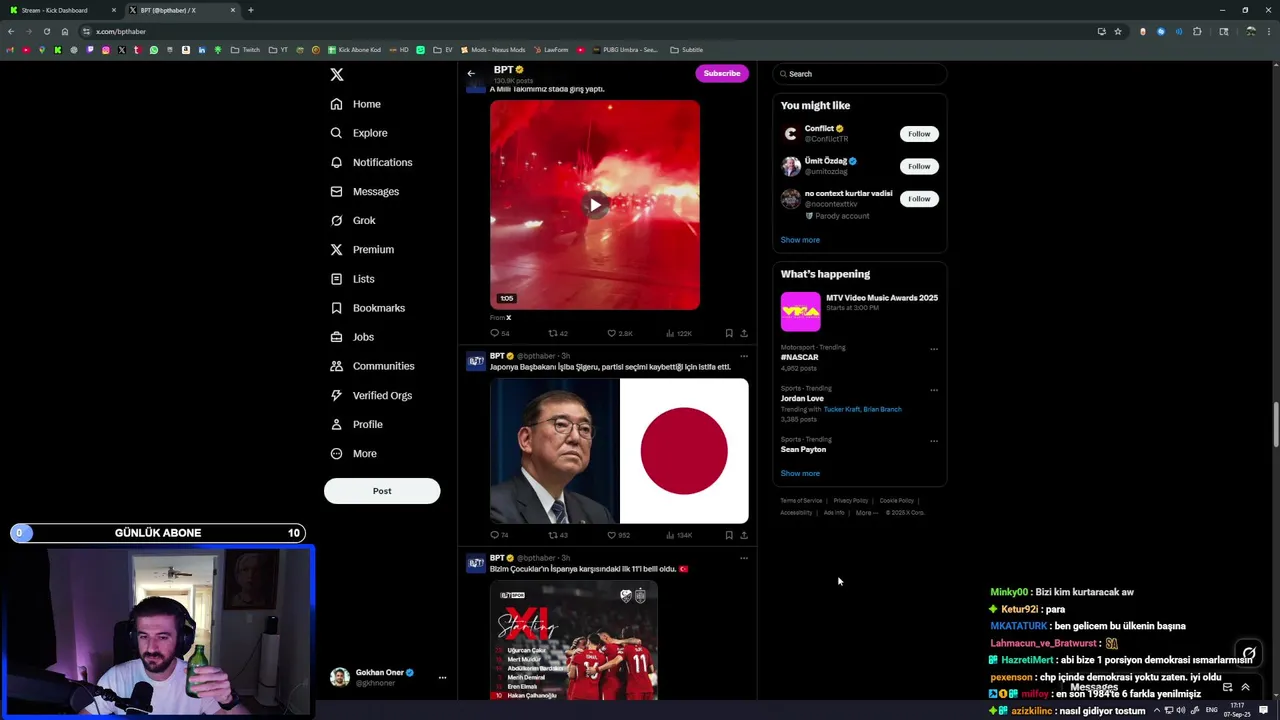Viewport: 1280px width, 720px height.
Task: Open account options next to Gokhan Oner
Action: coord(442,677)
